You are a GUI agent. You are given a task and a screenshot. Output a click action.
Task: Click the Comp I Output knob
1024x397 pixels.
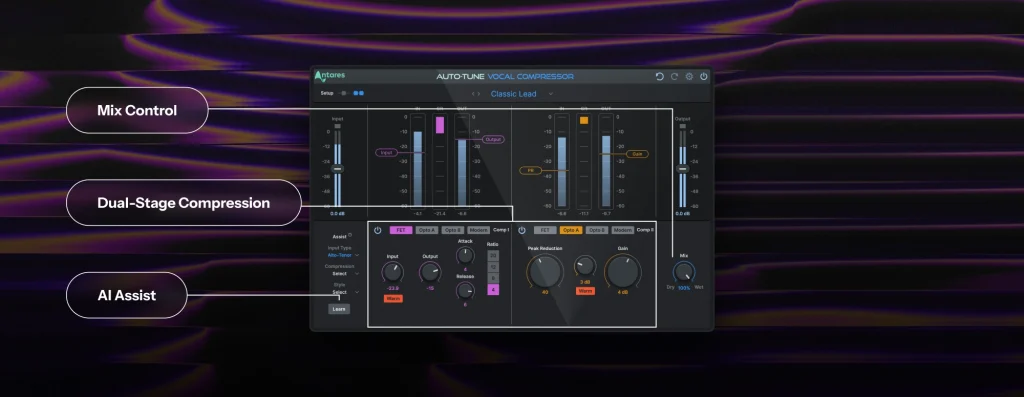coord(430,272)
